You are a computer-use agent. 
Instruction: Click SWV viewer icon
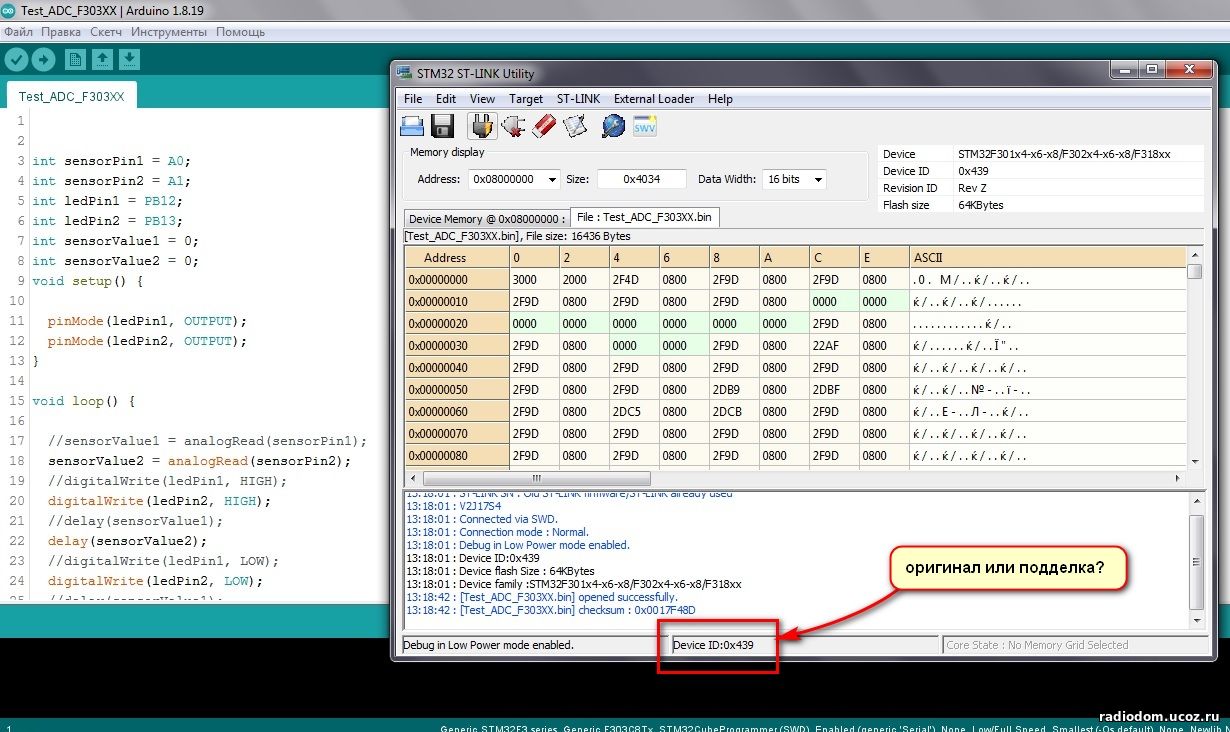click(x=645, y=125)
